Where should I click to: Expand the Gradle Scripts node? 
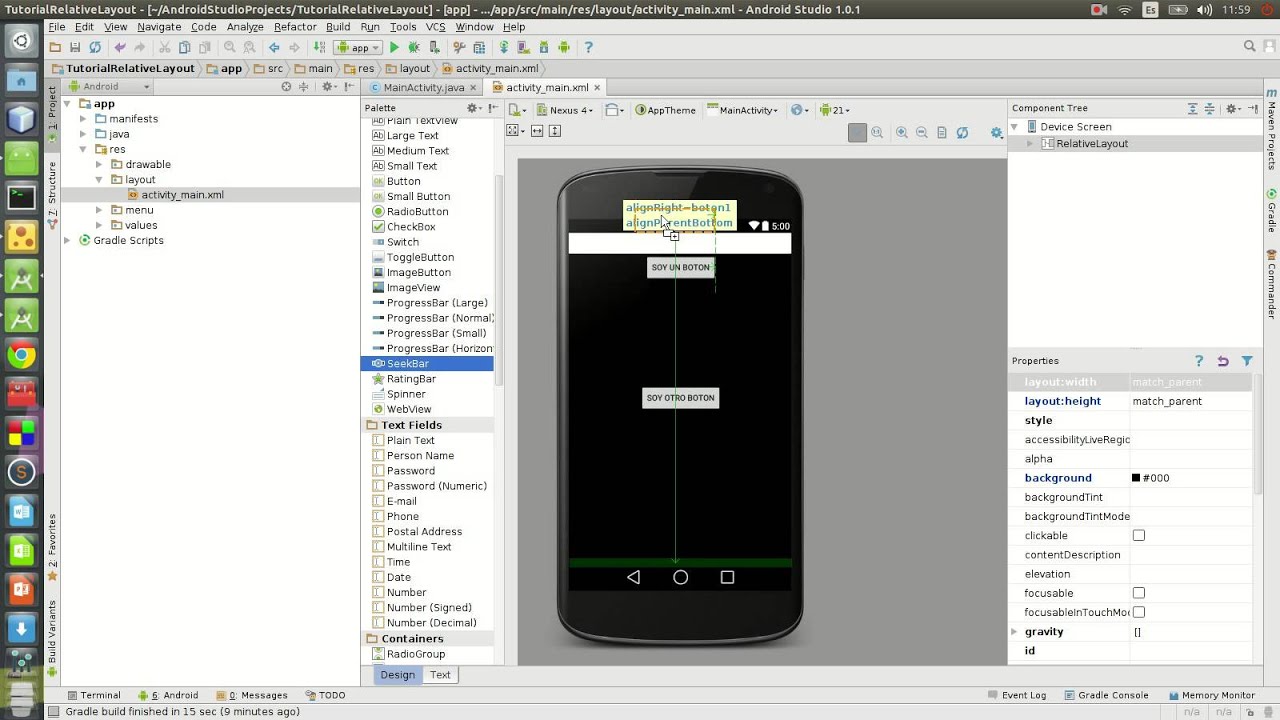(x=68, y=241)
